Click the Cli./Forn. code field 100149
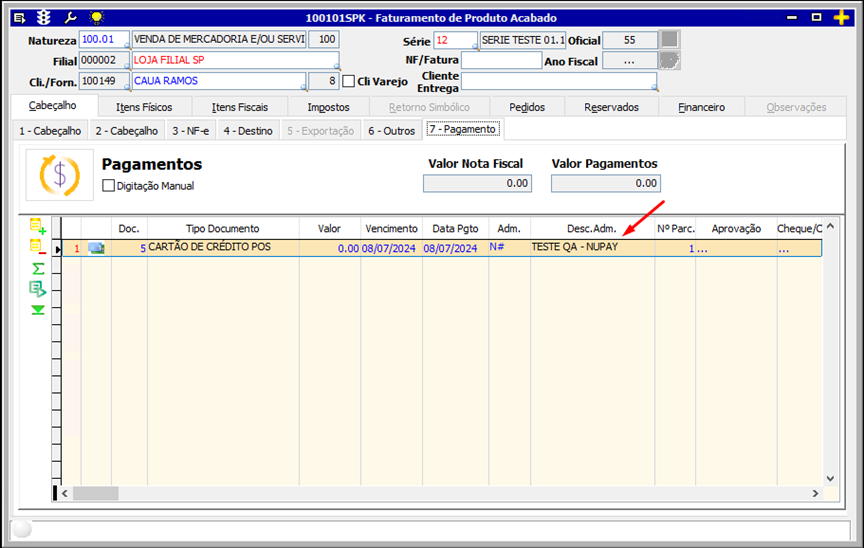Image resolution: width=864 pixels, height=548 pixels. [x=104, y=82]
